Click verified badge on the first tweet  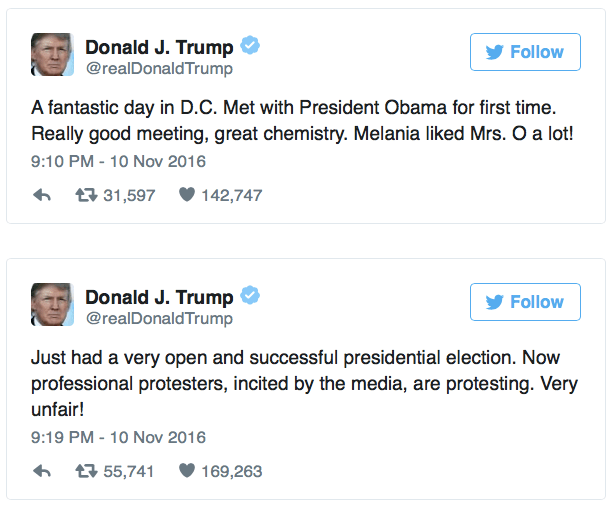coord(251,47)
